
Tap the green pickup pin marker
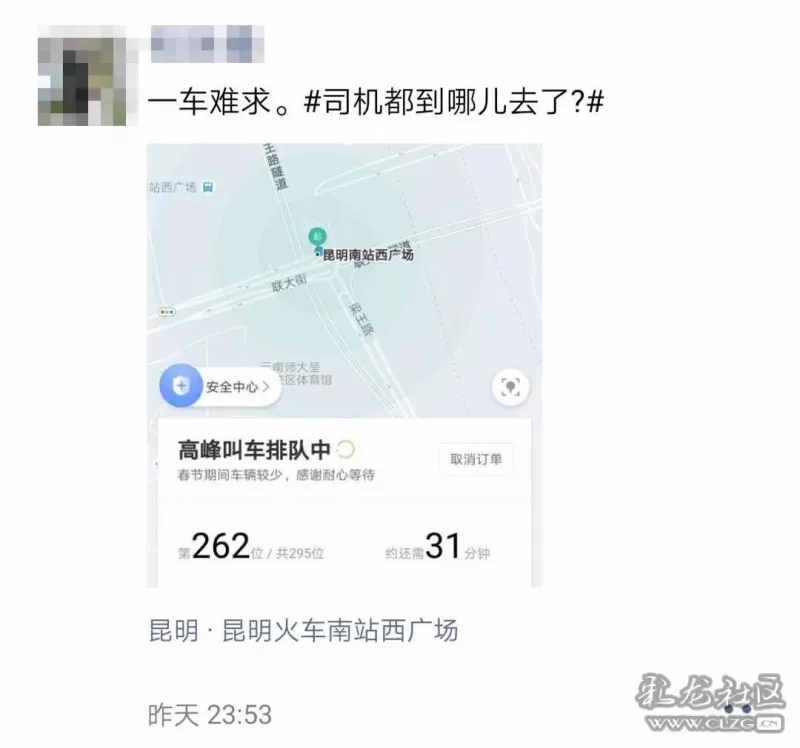point(317,236)
